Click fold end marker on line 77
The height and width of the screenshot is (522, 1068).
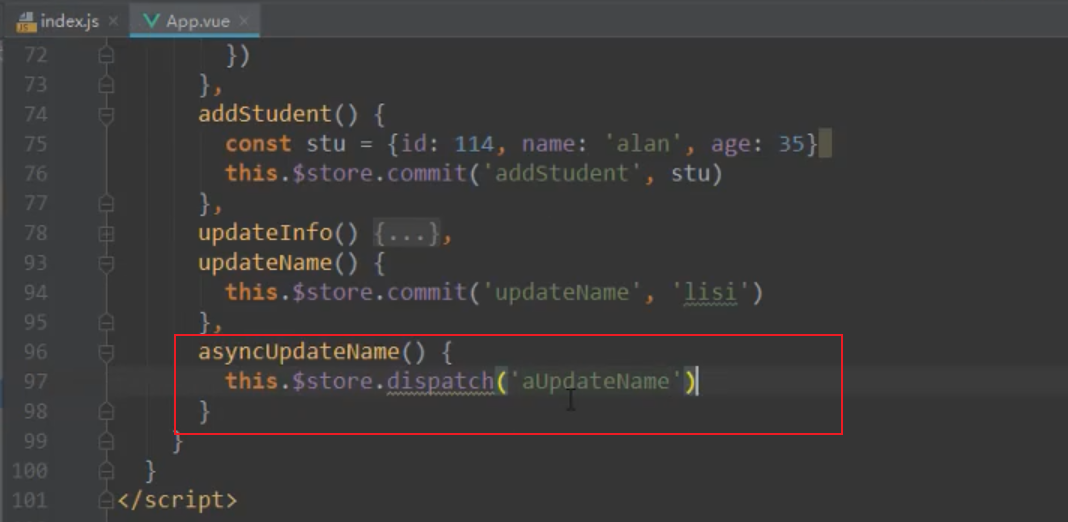pos(106,204)
